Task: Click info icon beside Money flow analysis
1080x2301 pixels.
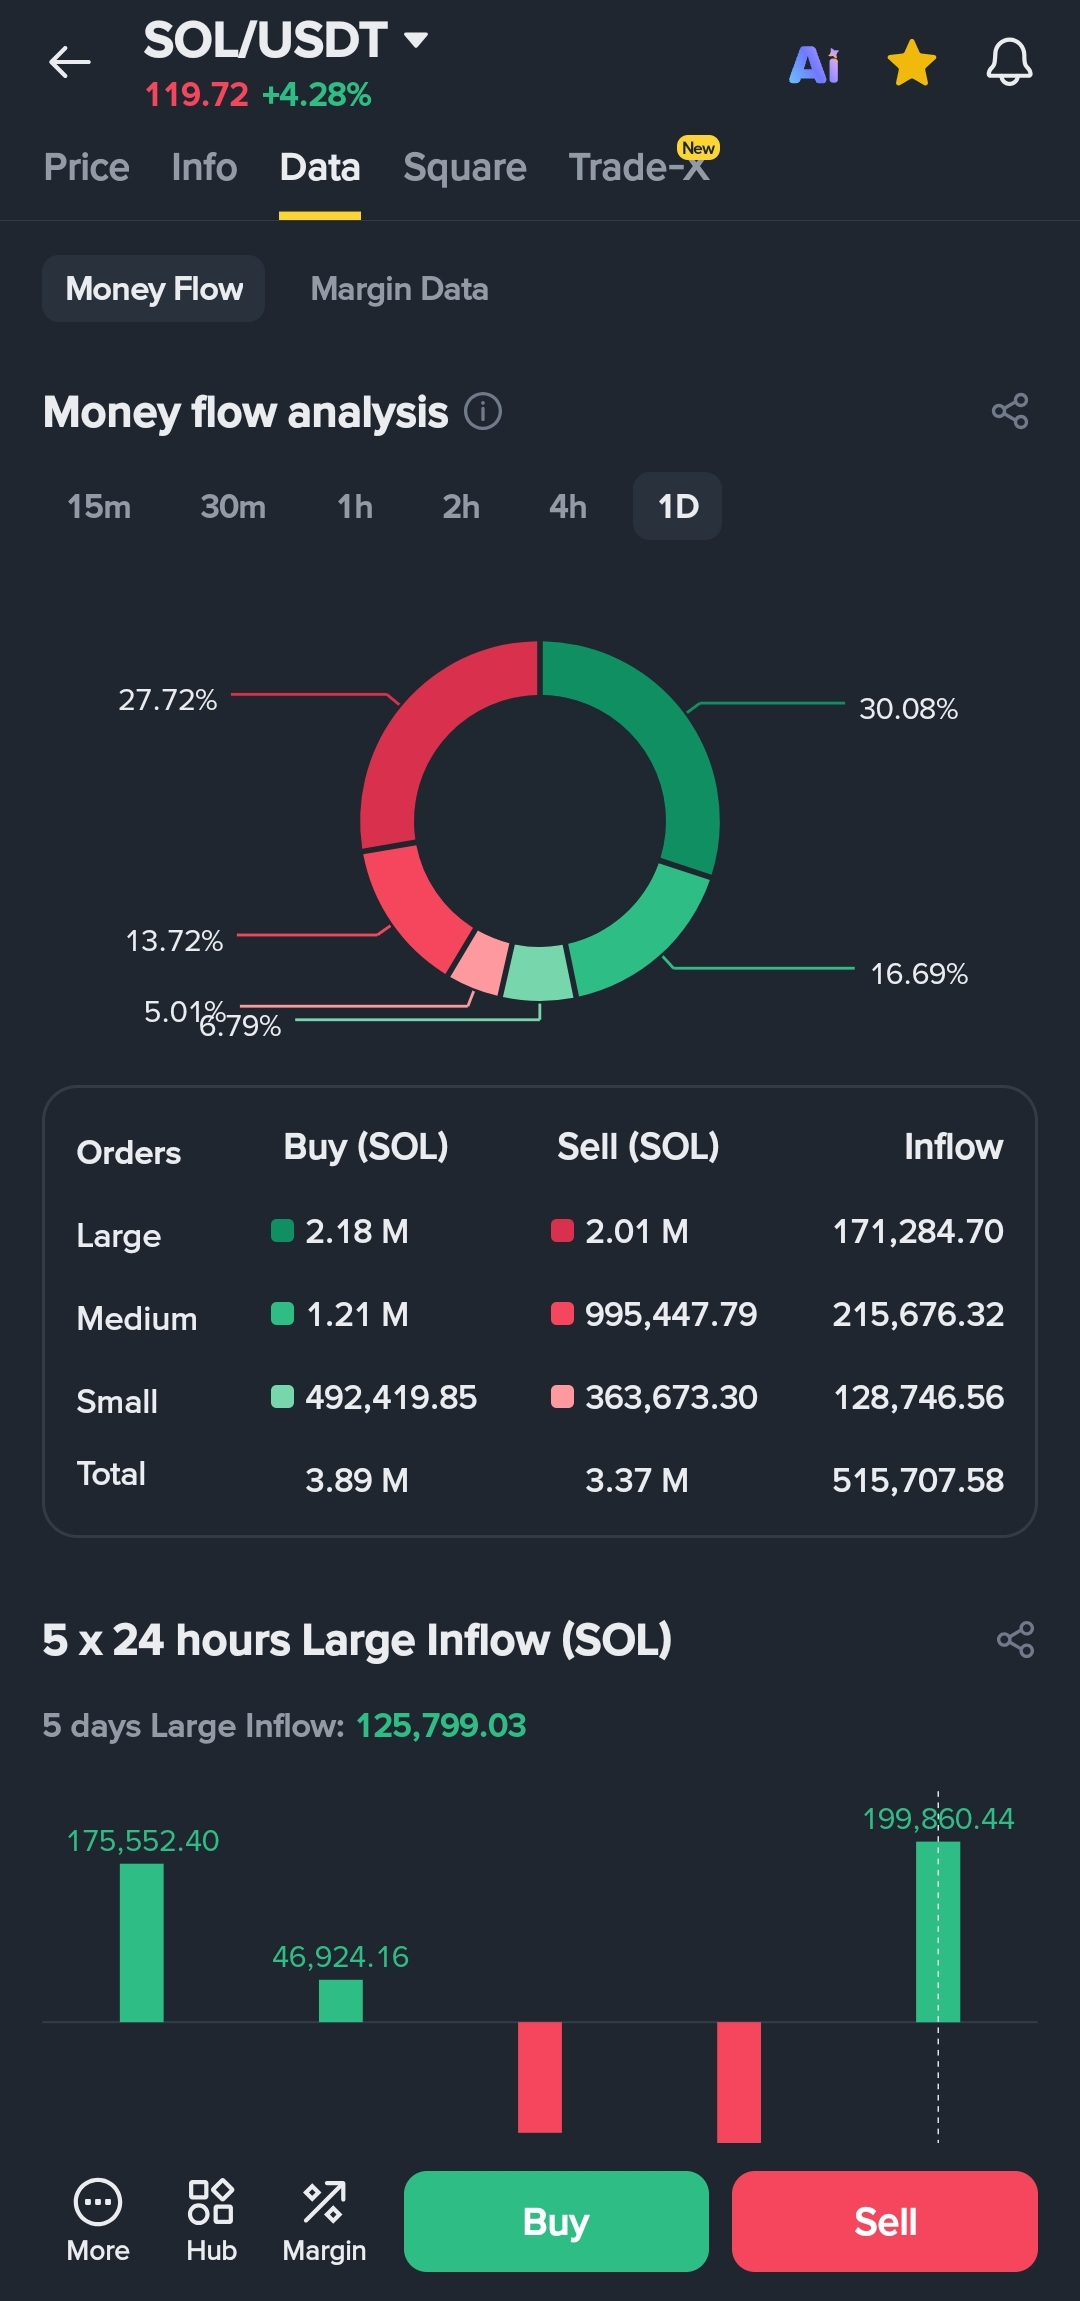Action: point(483,411)
